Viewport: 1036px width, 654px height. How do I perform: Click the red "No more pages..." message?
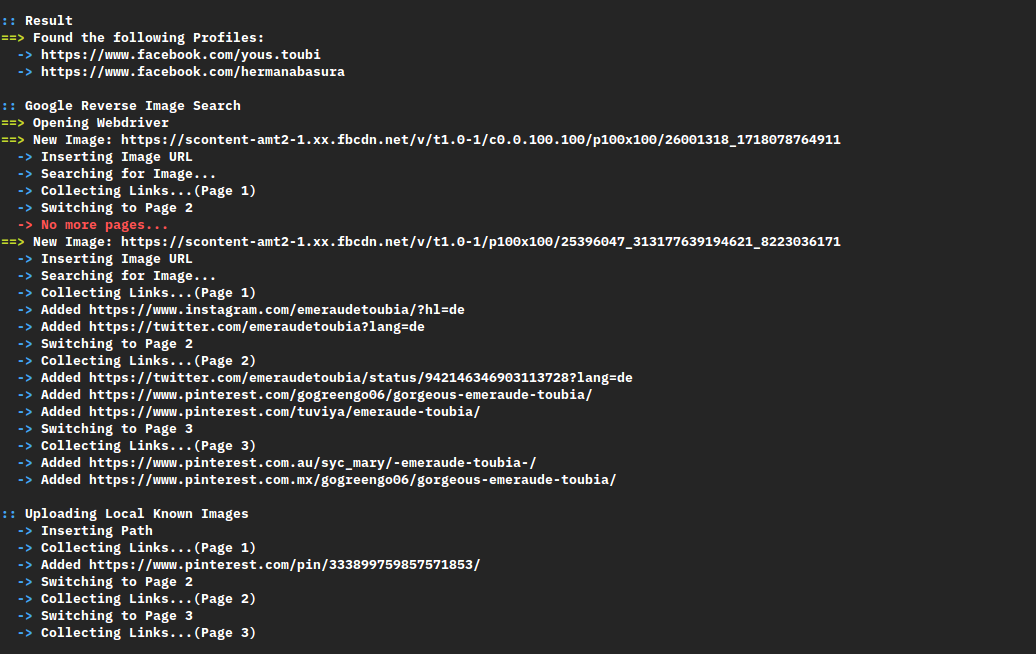point(104,225)
